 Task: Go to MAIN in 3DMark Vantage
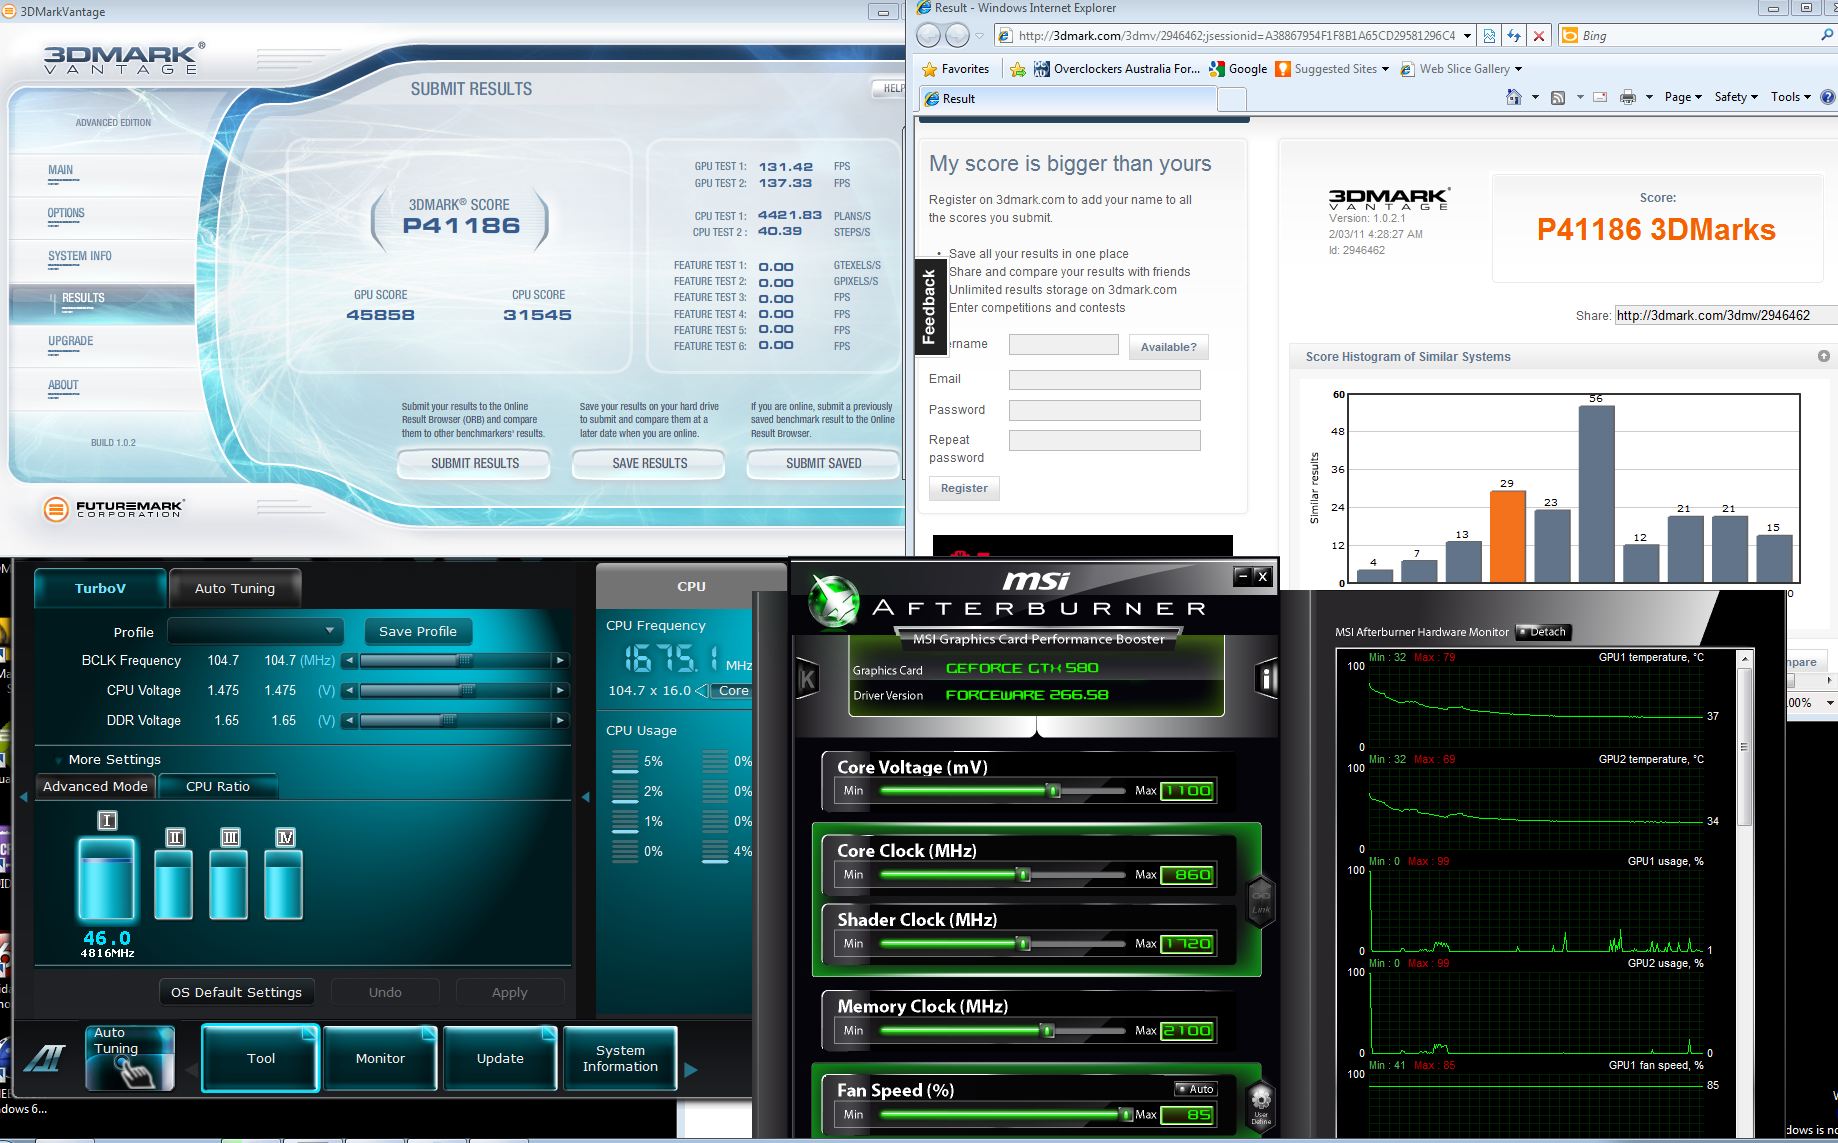pos(60,170)
